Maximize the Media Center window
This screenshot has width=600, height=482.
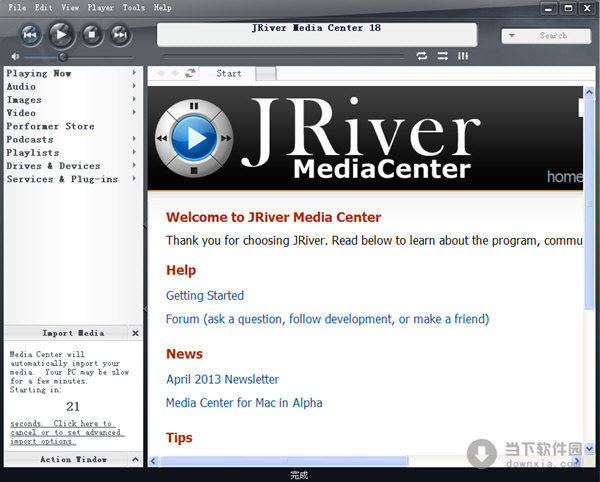coord(568,8)
